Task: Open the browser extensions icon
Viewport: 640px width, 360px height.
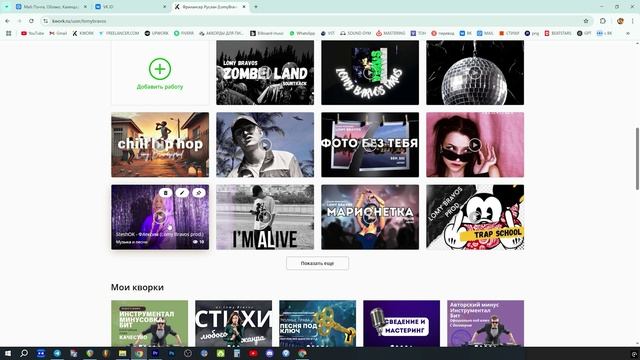Action: (x=603, y=21)
